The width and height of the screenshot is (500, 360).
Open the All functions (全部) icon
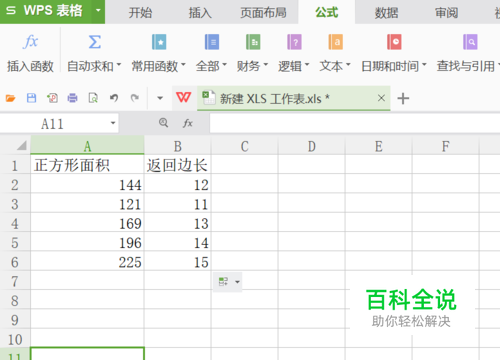(x=212, y=42)
